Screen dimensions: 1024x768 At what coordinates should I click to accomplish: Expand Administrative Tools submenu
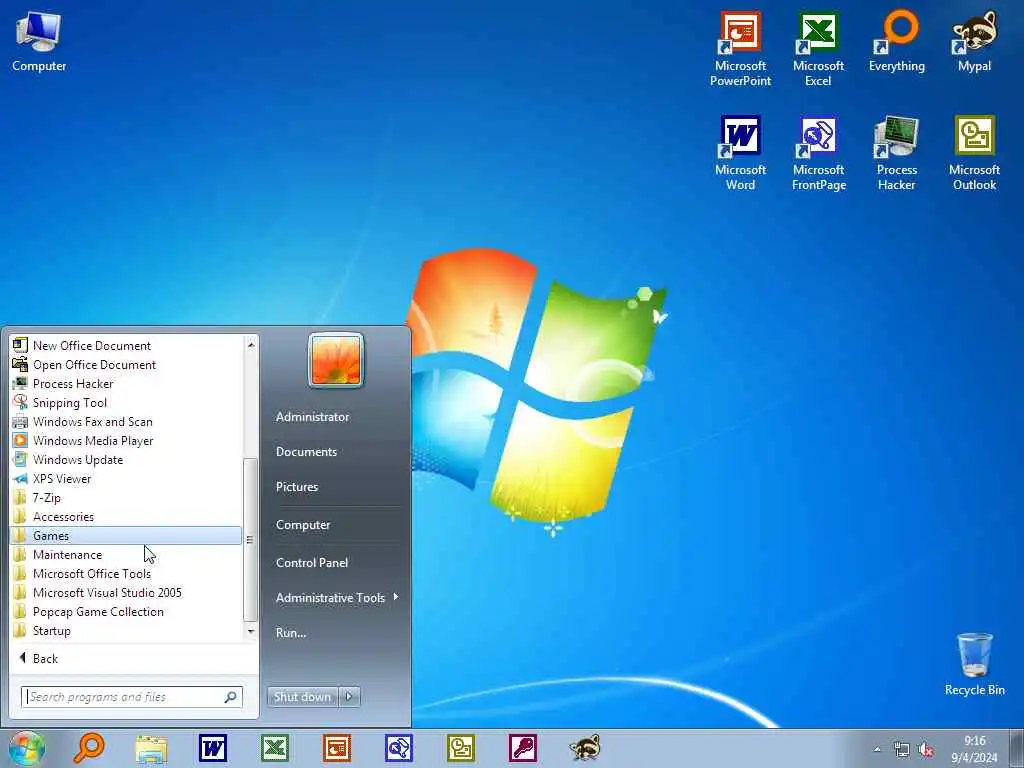(x=336, y=598)
